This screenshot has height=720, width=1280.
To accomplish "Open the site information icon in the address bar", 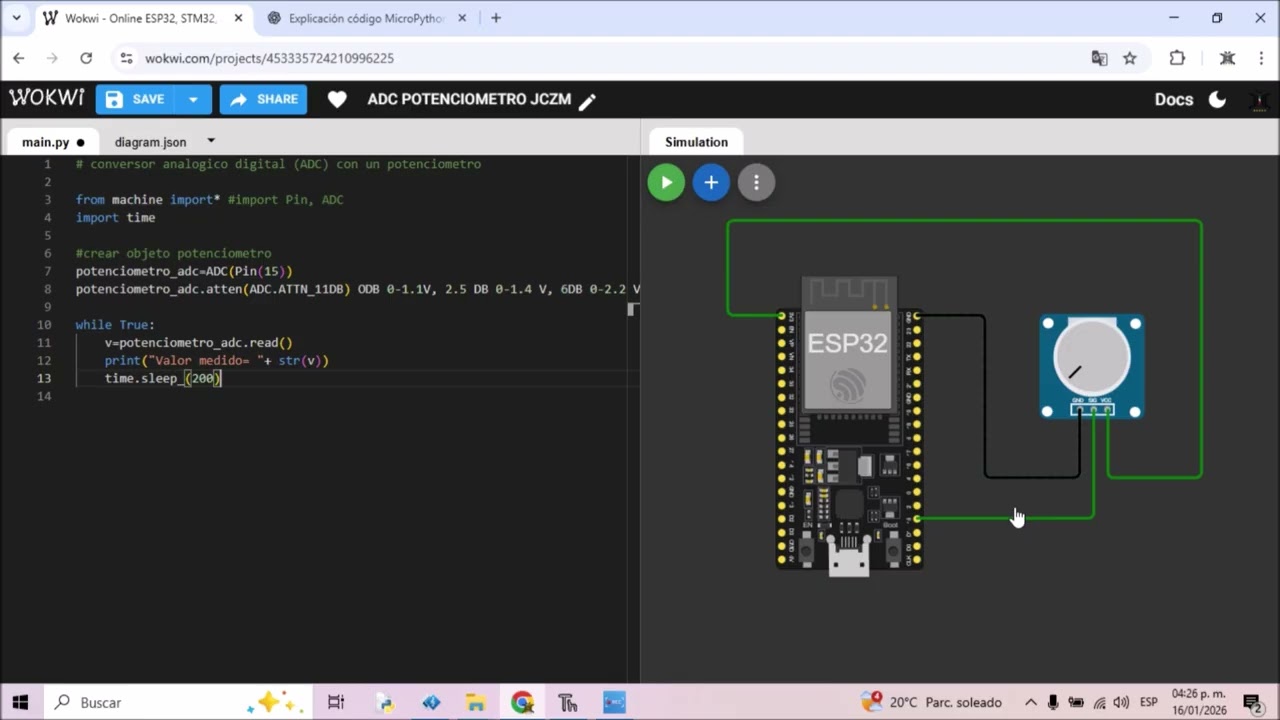I will (126, 58).
